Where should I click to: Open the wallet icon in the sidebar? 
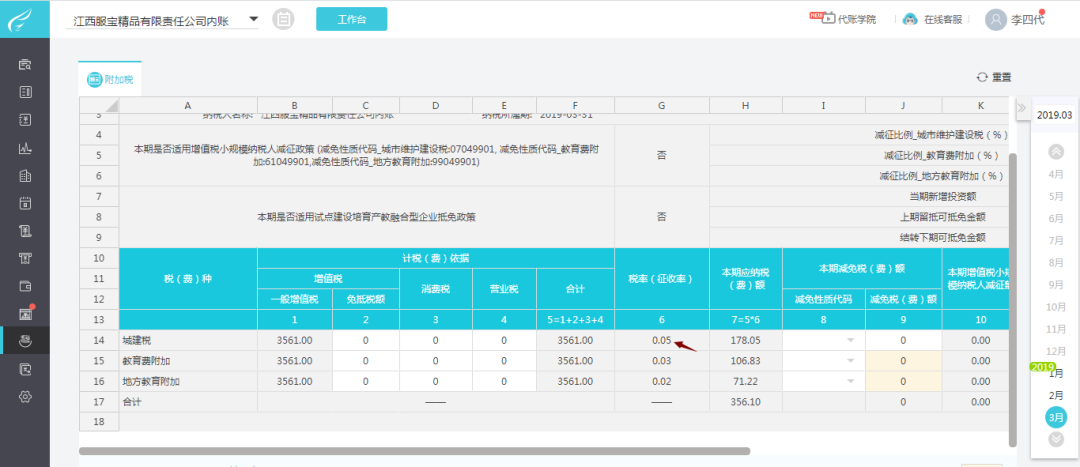pyautogui.click(x=25, y=285)
